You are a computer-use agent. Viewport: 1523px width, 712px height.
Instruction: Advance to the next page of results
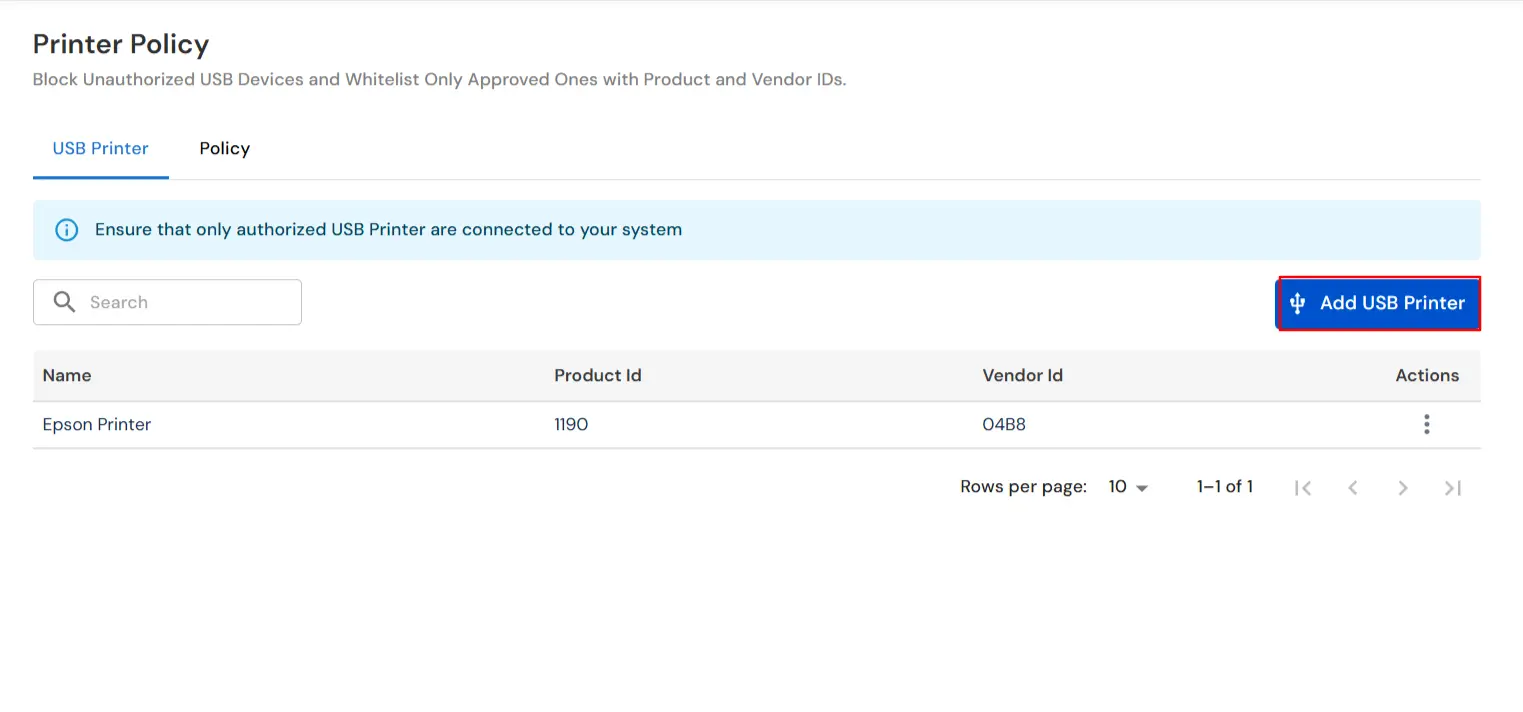point(1402,488)
